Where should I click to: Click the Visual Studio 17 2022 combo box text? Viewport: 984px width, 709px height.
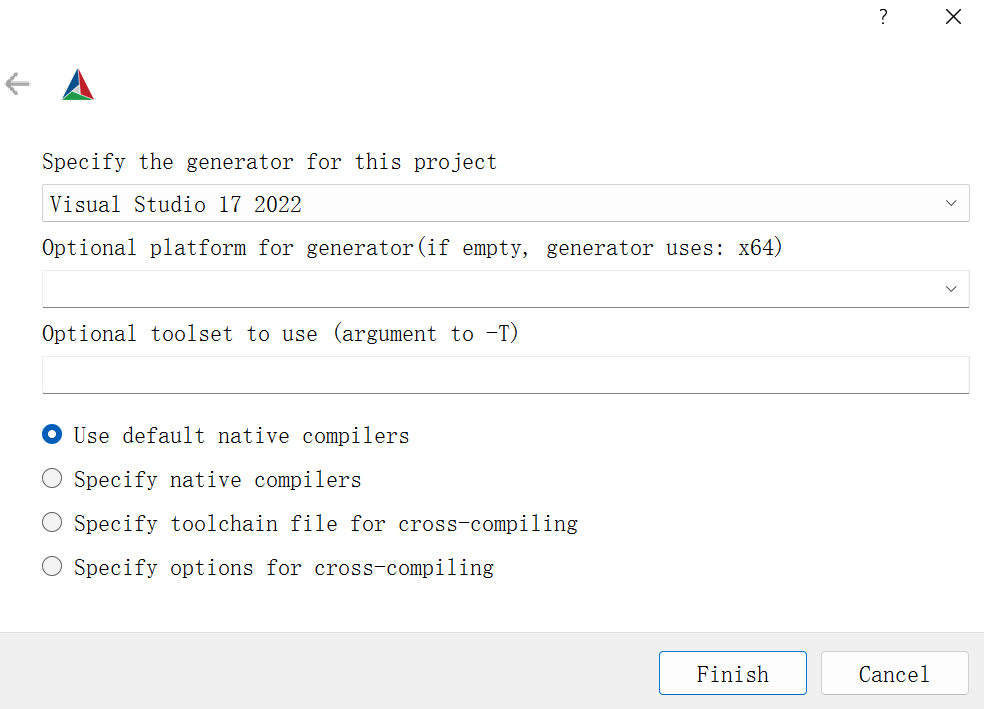pyautogui.click(x=176, y=205)
